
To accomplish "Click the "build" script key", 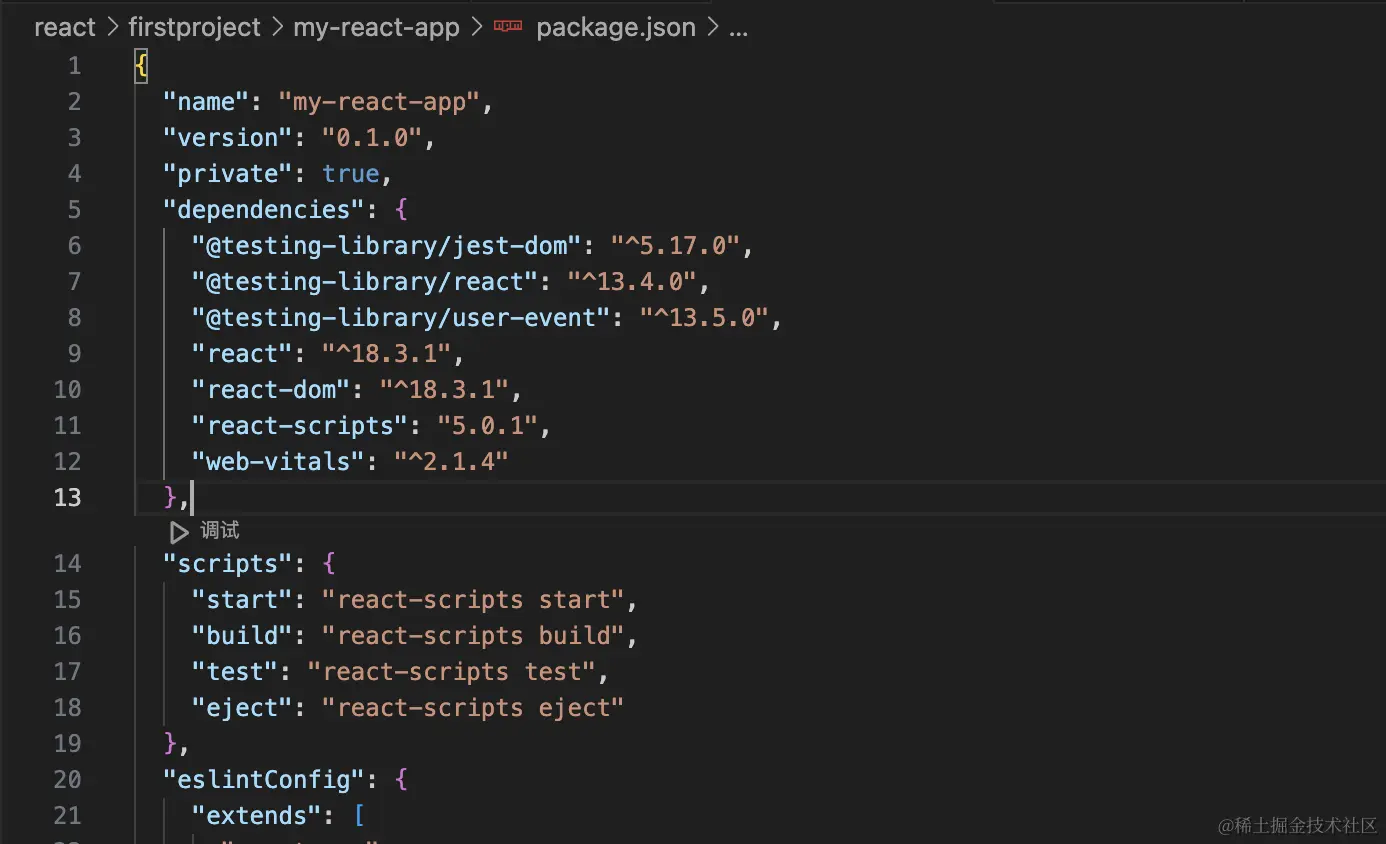I will click(242, 636).
